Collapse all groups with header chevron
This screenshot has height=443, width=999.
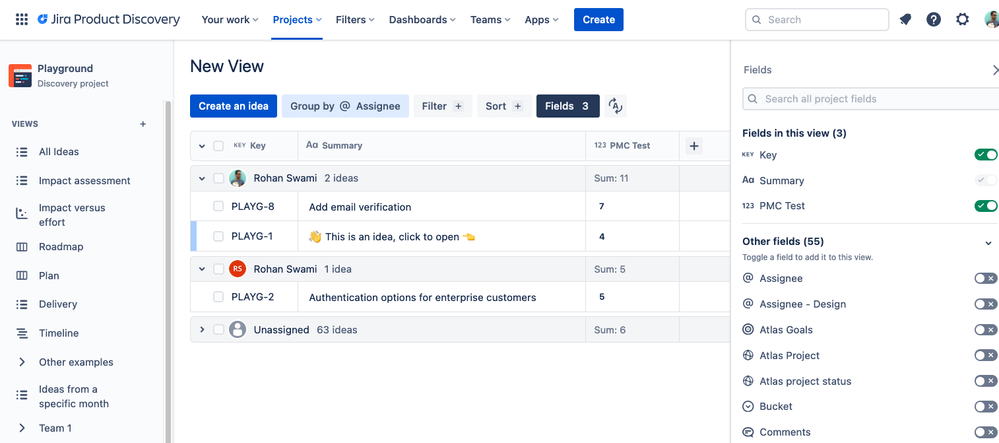(202, 146)
